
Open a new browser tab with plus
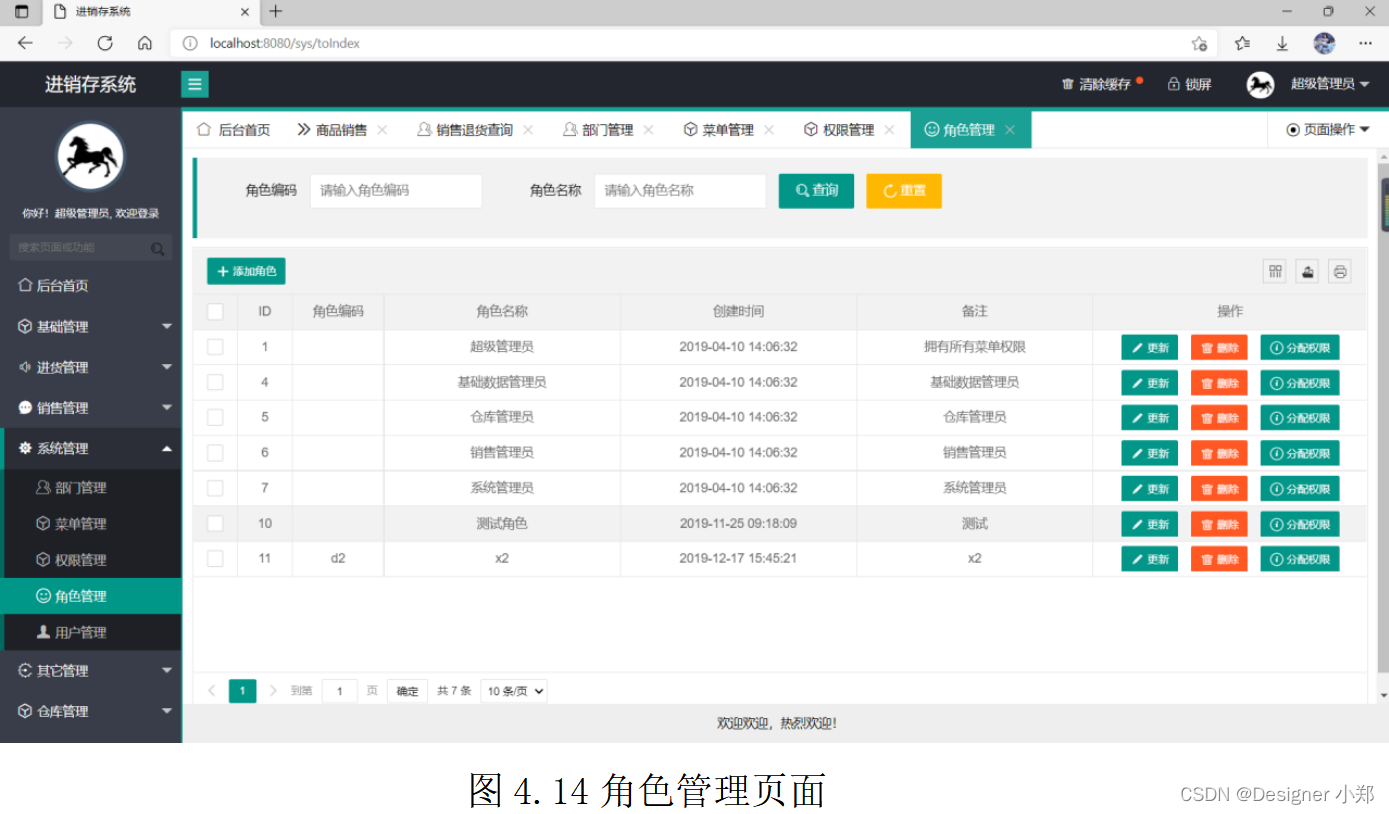tap(276, 11)
